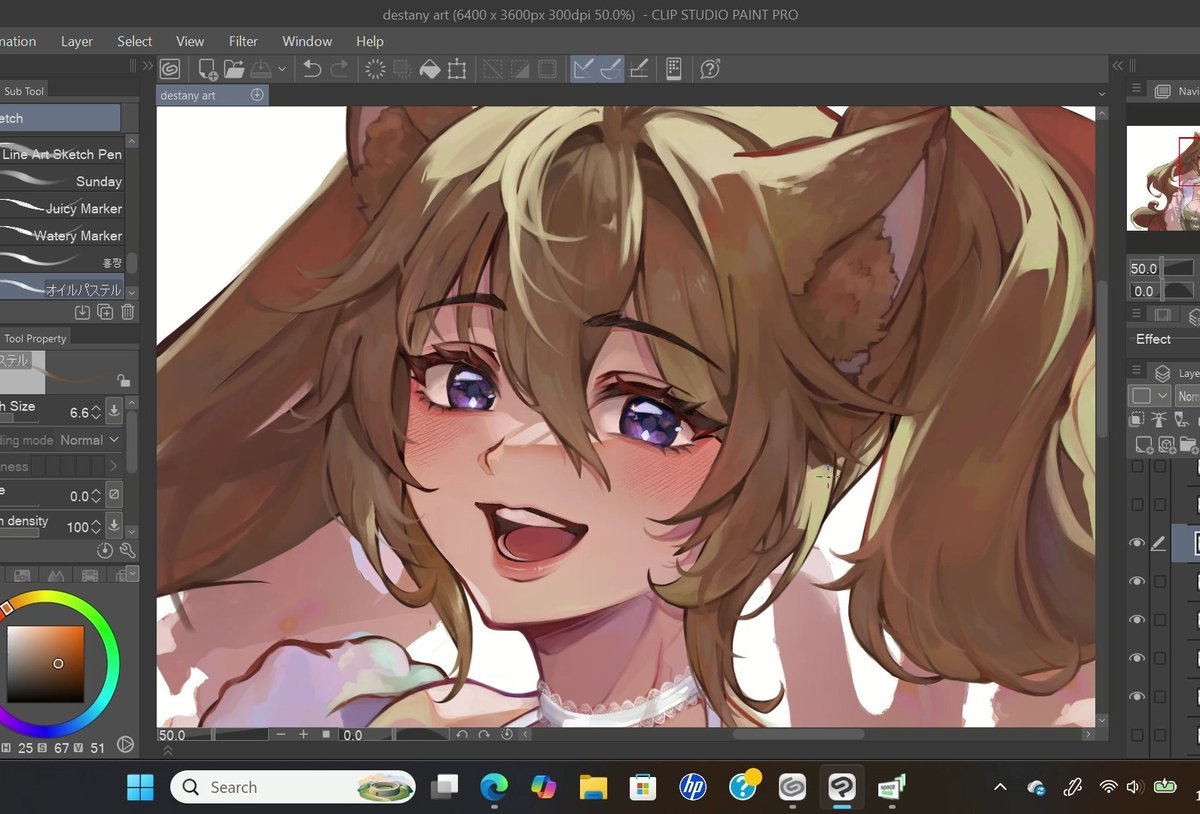Screen dimensions: 1200x814
Task: Reset canvas rotation icon in status bar
Action: 506,734
